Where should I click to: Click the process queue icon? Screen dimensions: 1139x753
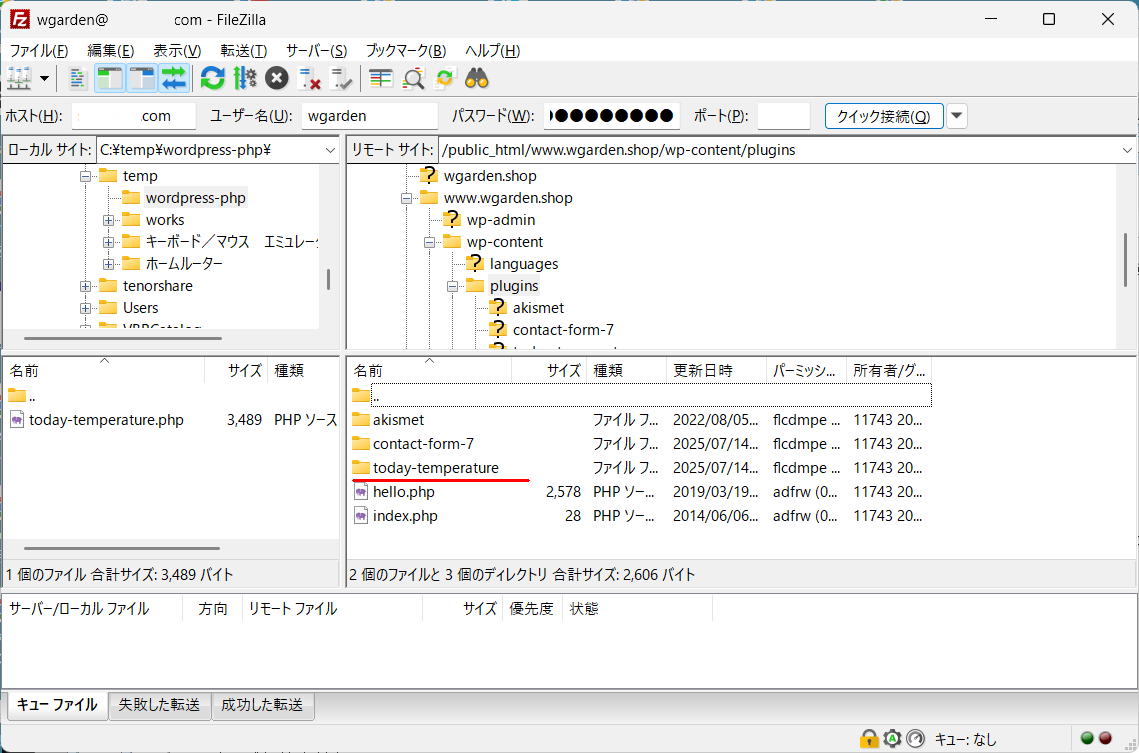coord(245,78)
